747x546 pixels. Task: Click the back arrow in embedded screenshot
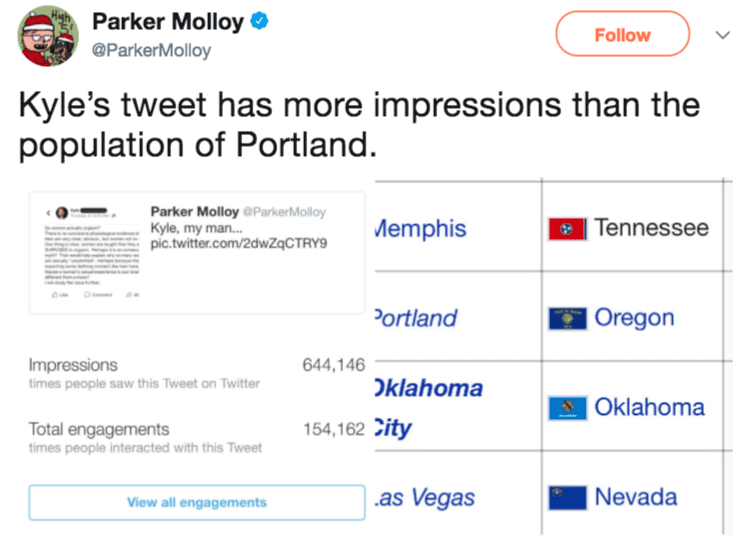click(49, 212)
